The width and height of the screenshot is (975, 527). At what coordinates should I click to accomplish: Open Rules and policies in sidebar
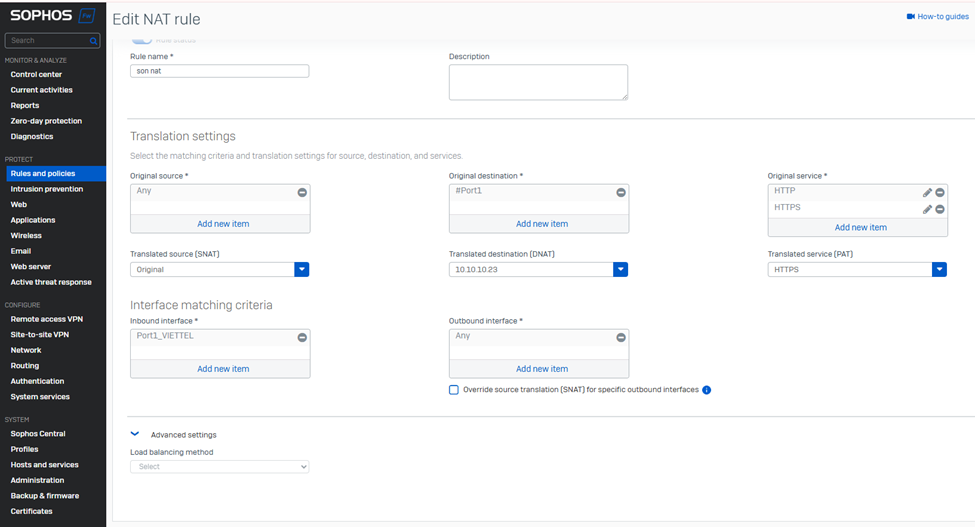click(42, 173)
